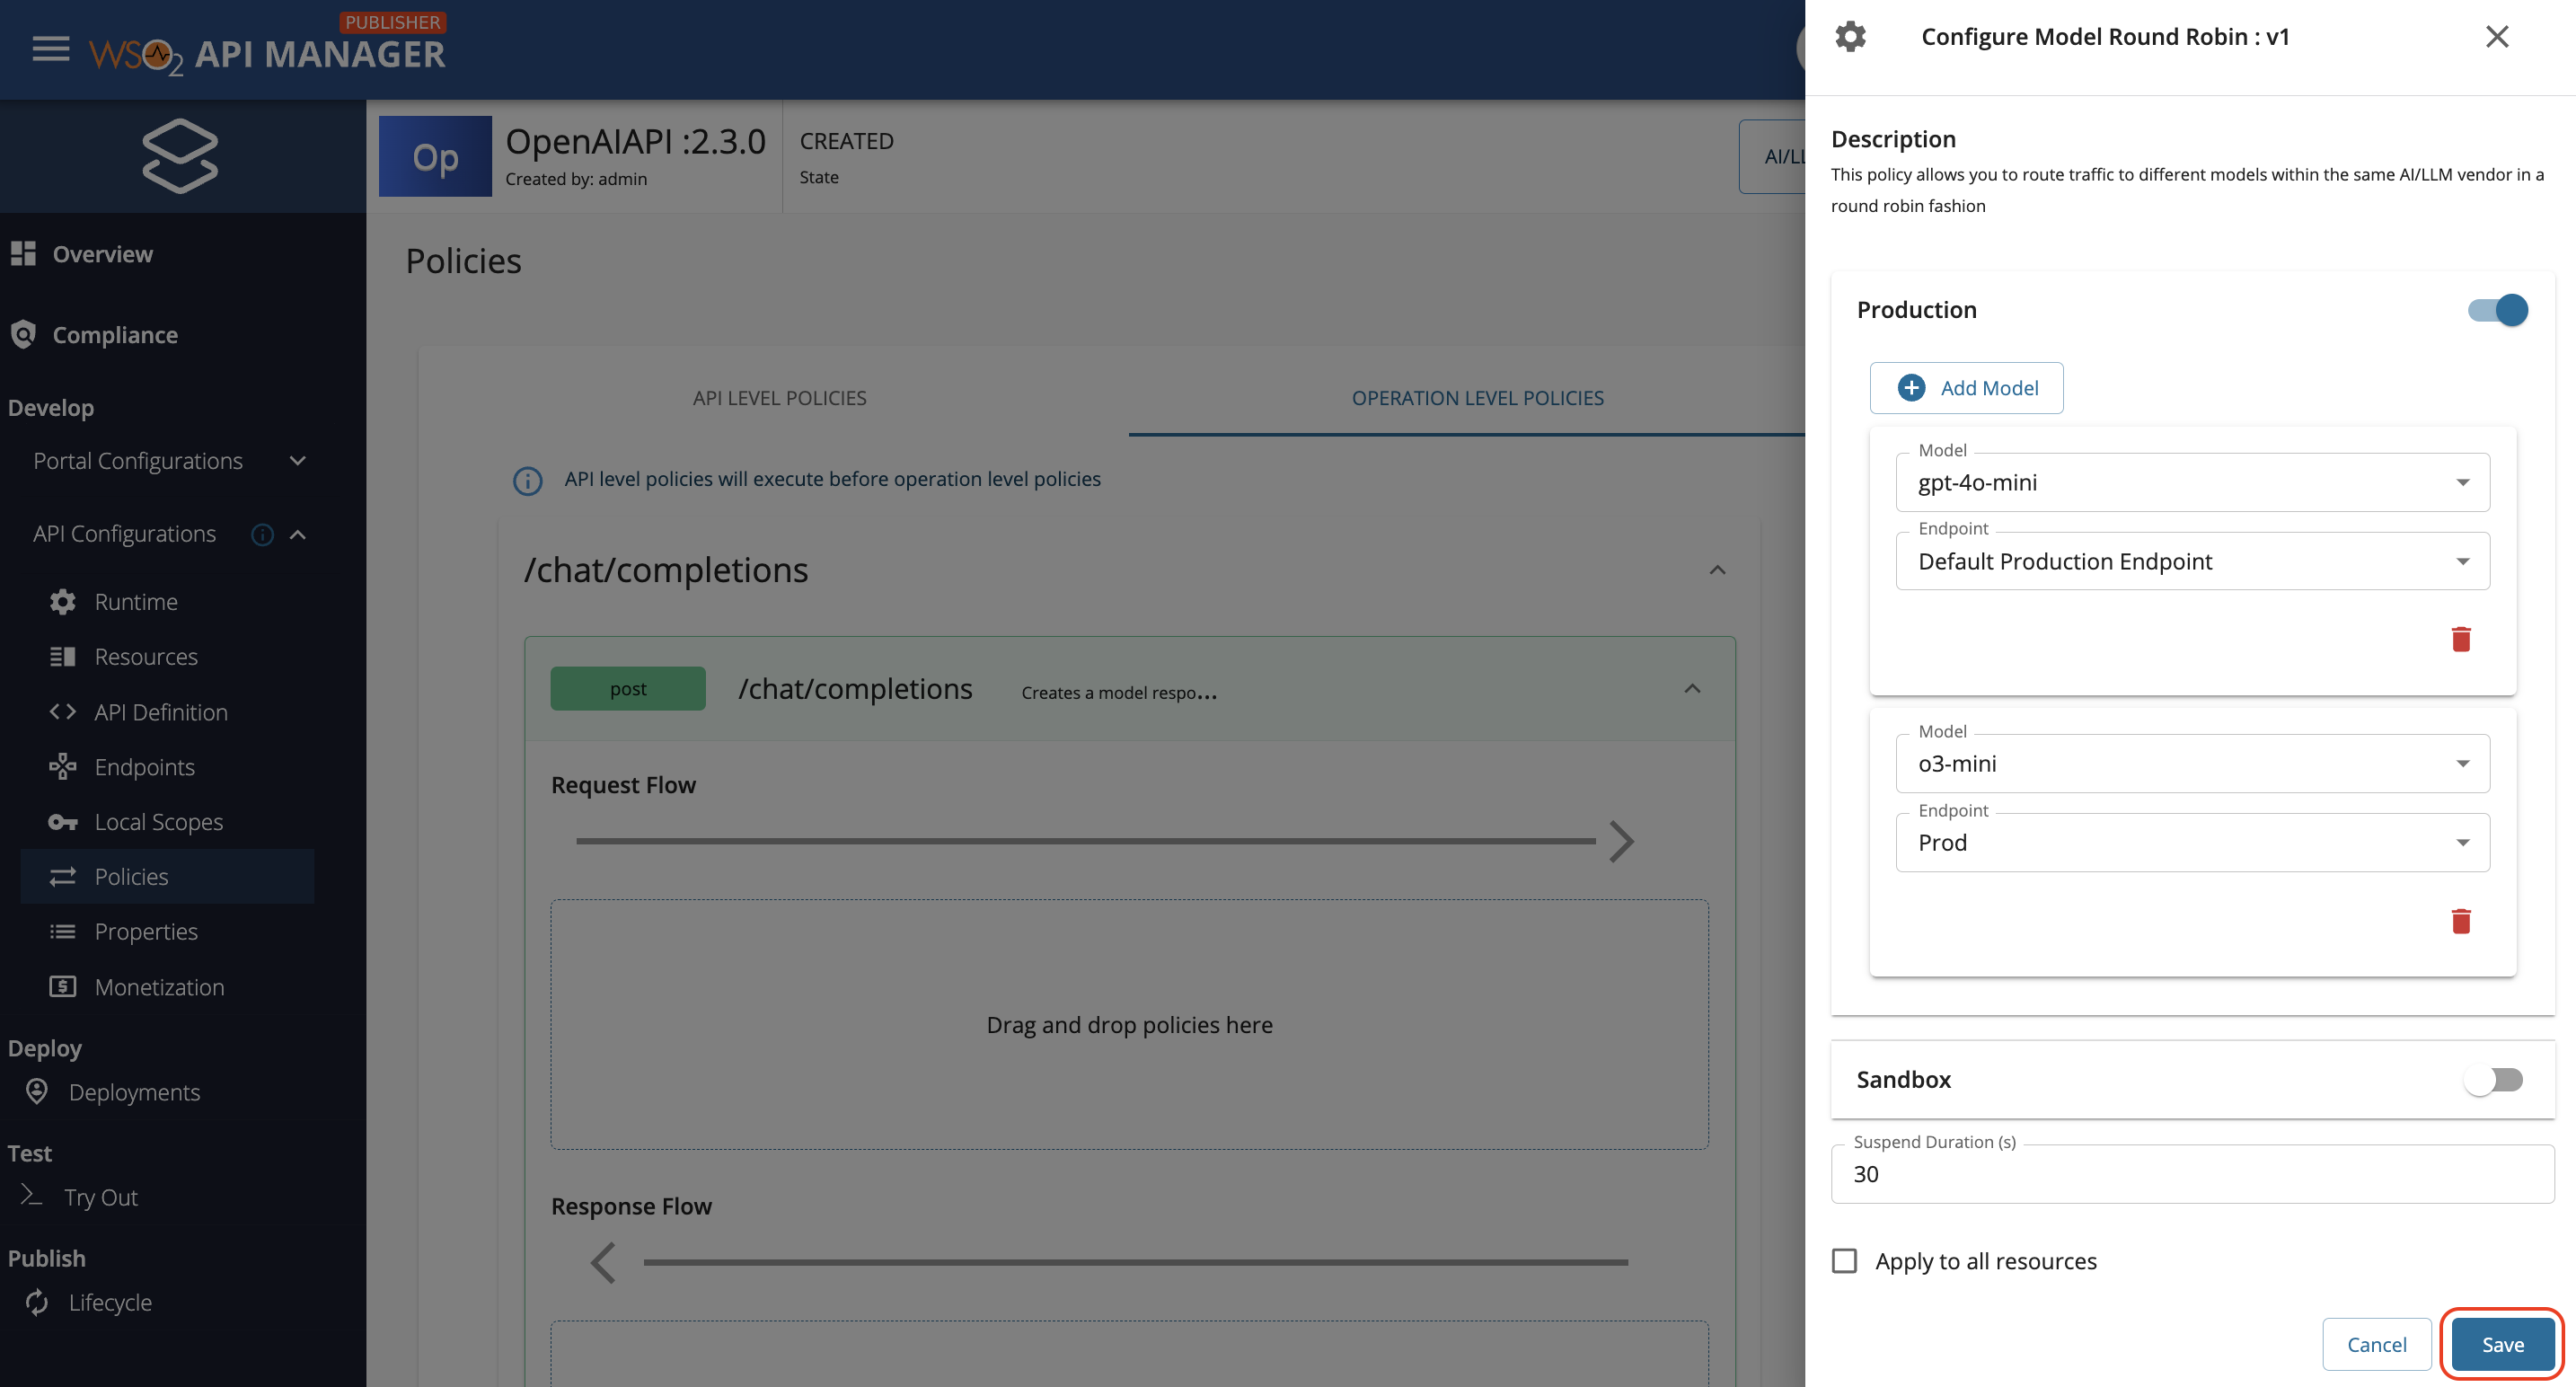This screenshot has height=1387, width=2576.
Task: Open Endpoints in the sidebar
Action: click(144, 767)
